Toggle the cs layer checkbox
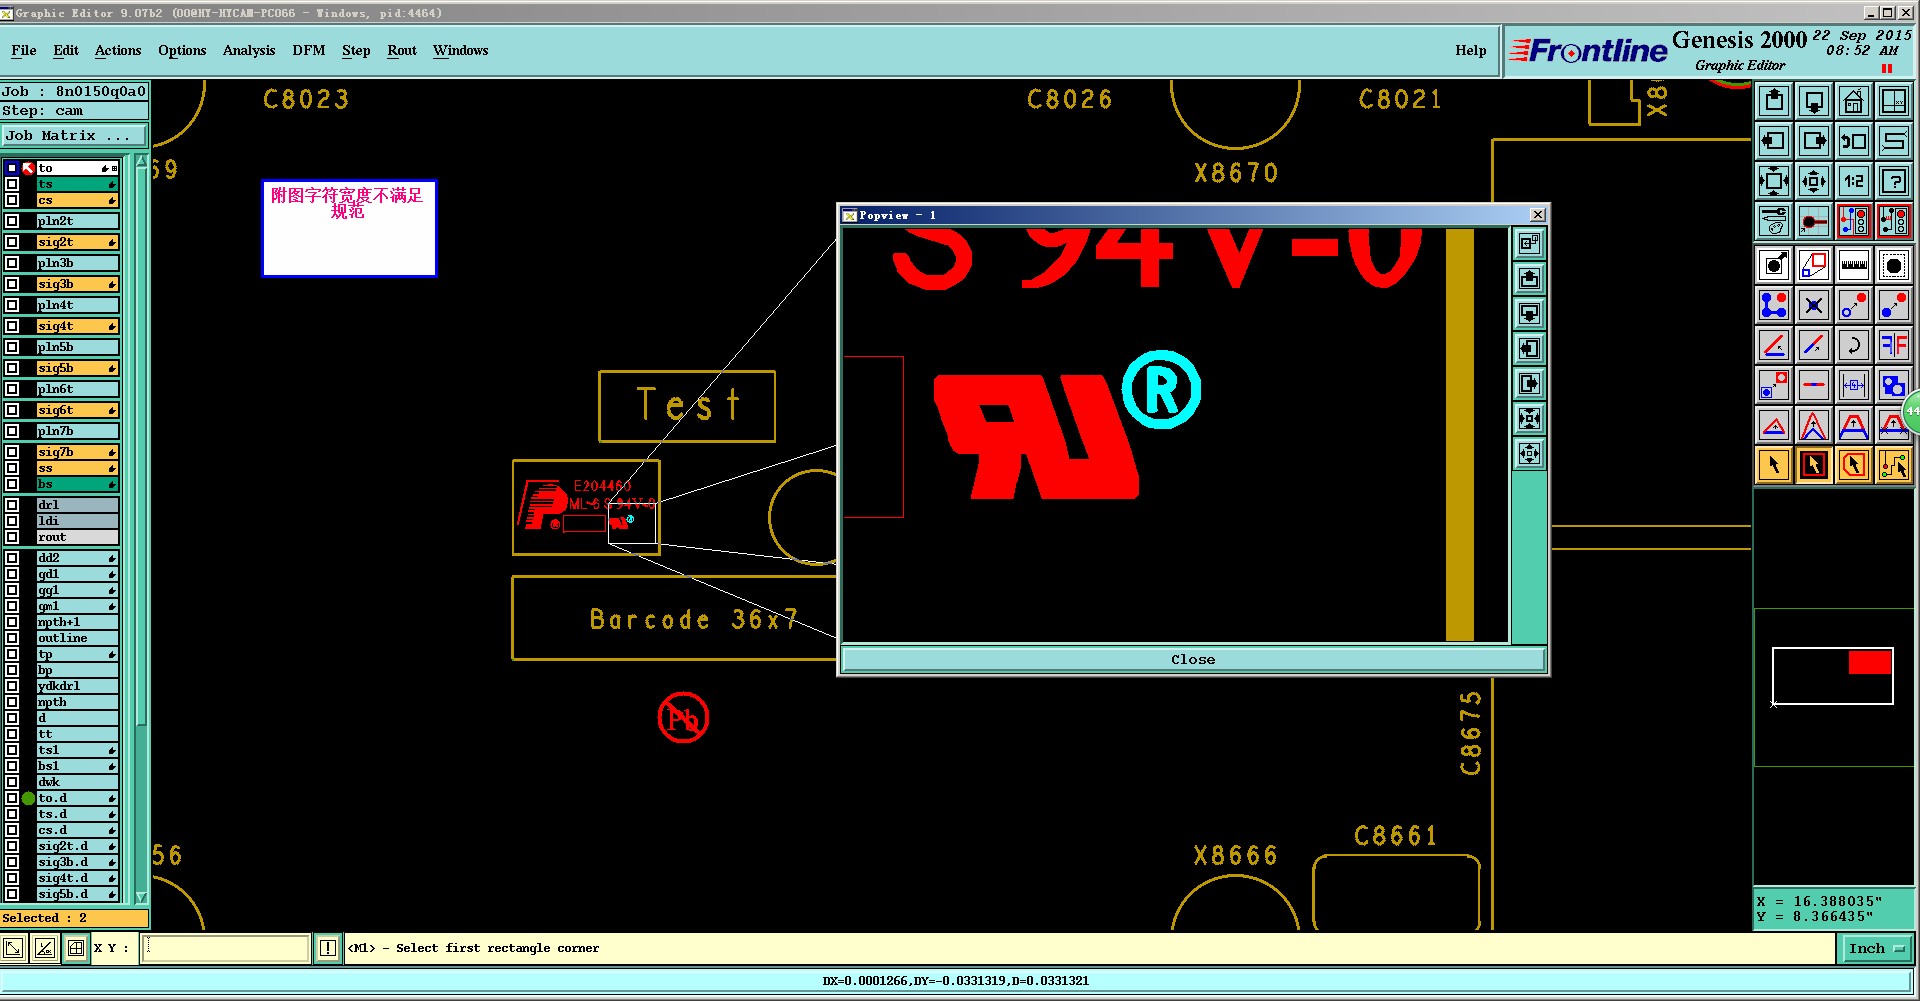 12,200
